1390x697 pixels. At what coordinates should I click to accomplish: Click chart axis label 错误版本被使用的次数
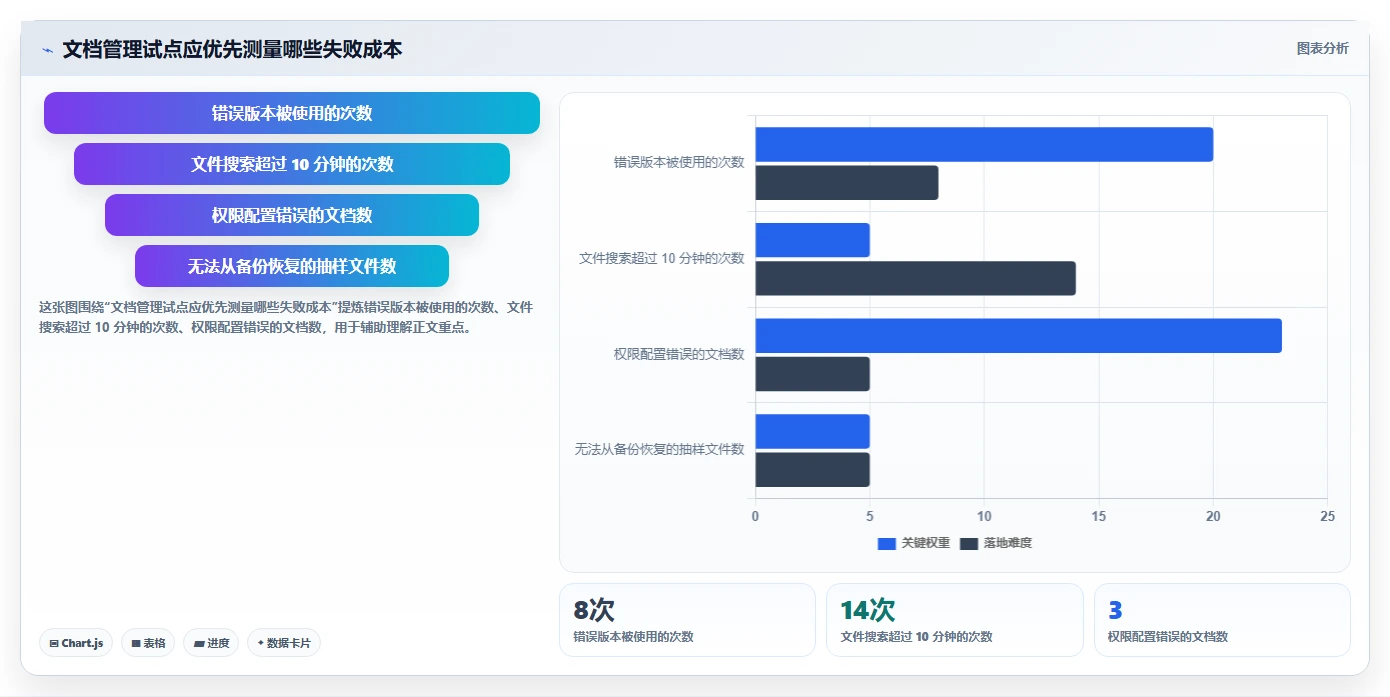tap(679, 162)
